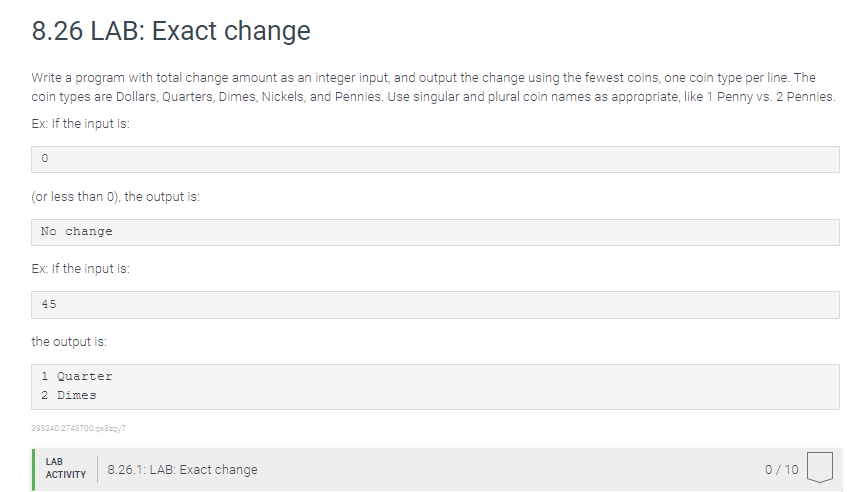Open the 8.26.1: LAB: Exact change activity

[182, 470]
